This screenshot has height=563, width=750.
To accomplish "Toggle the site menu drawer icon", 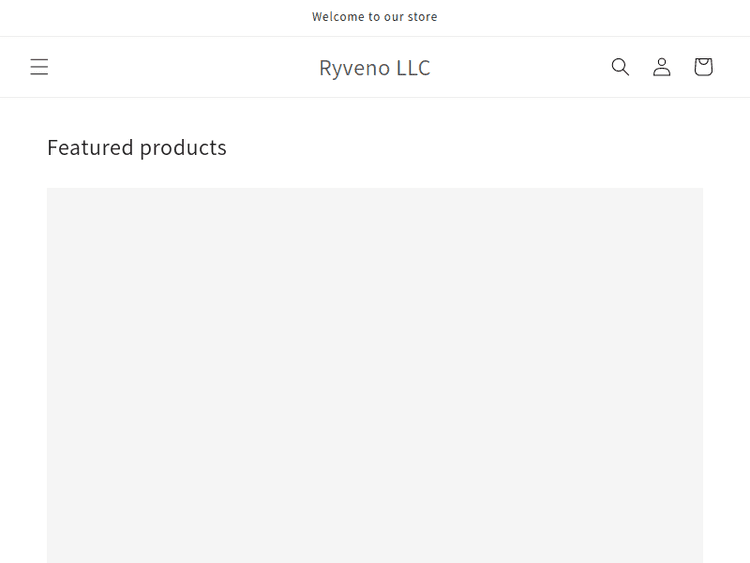I will point(39,67).
